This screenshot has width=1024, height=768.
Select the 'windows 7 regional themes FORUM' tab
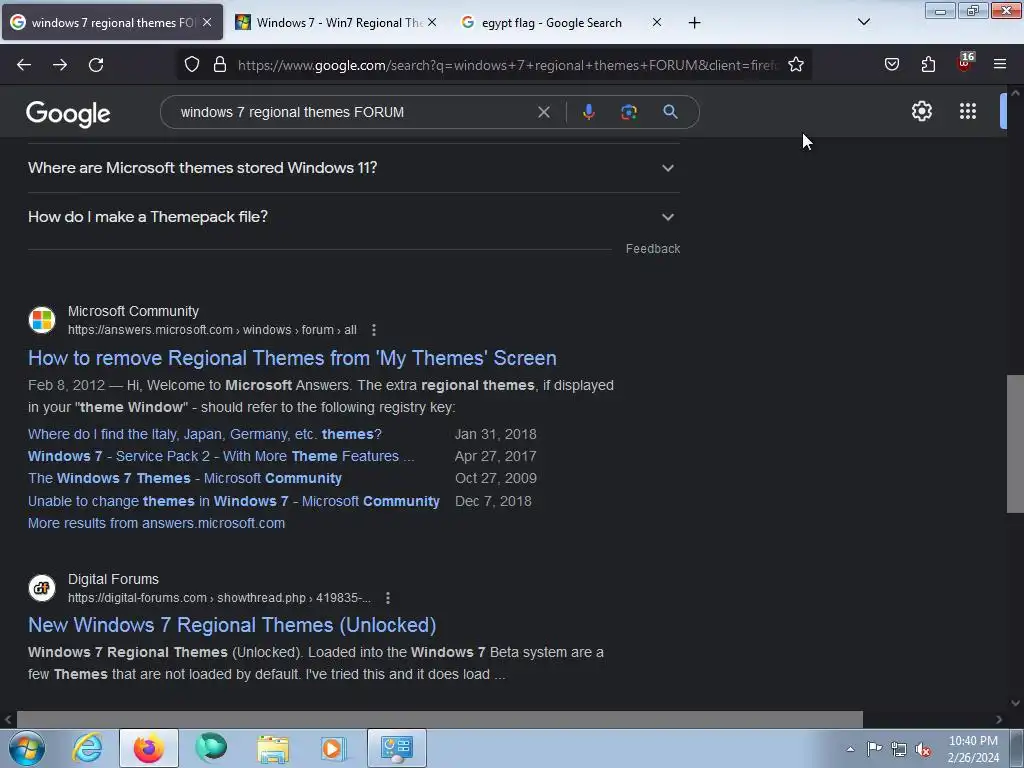[112, 22]
